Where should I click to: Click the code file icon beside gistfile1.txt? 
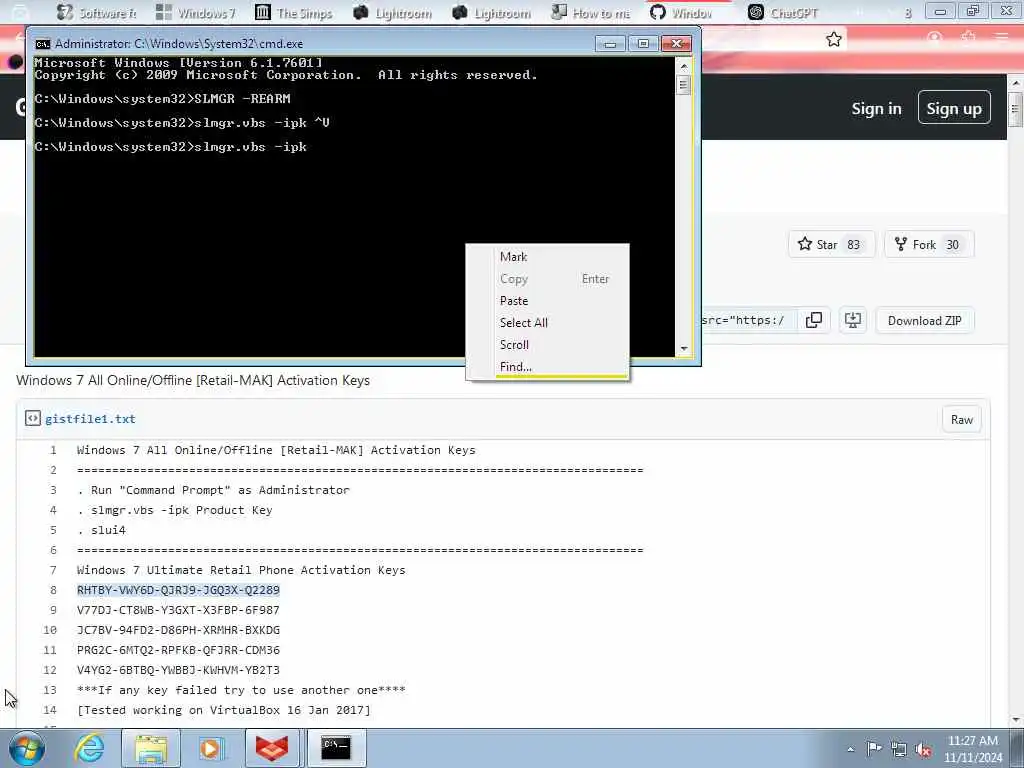(33, 418)
